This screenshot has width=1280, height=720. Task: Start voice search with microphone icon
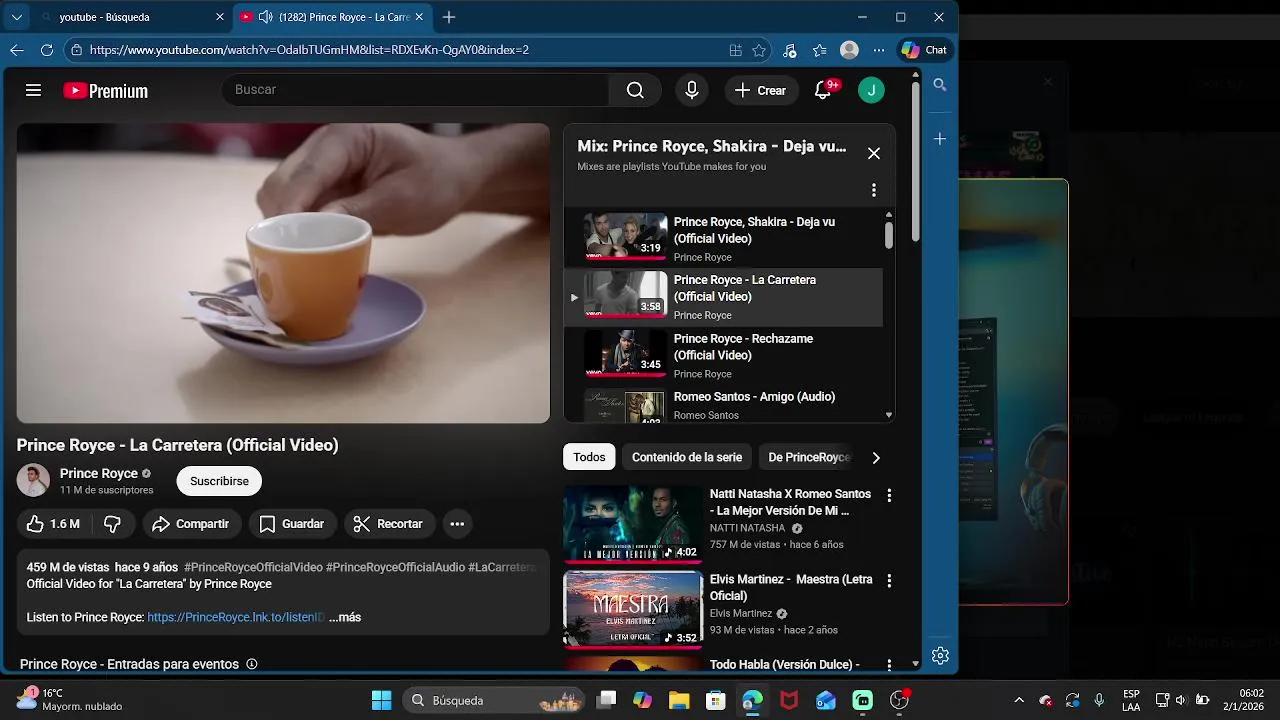click(x=691, y=90)
